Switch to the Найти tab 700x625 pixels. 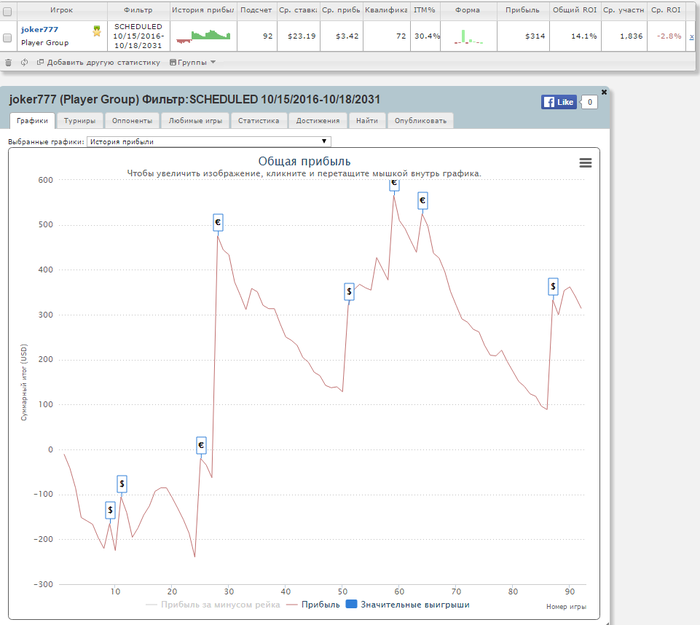pos(367,121)
